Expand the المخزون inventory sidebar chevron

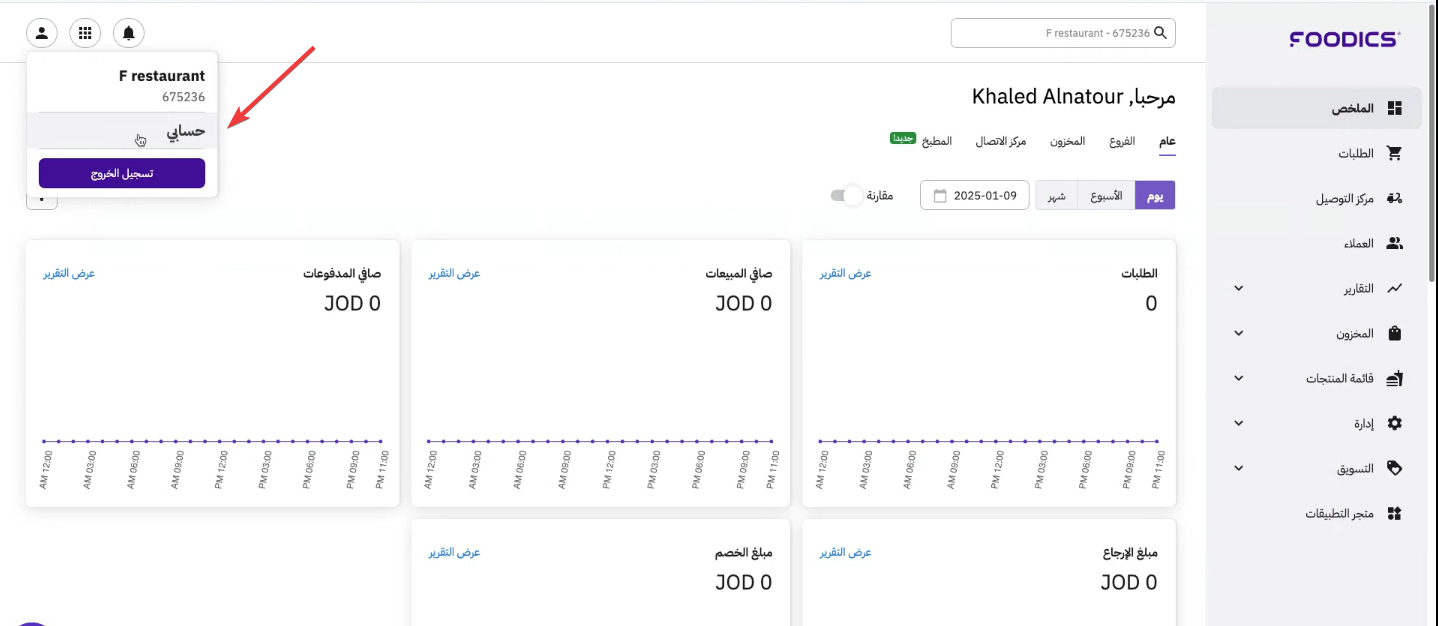(x=1239, y=333)
